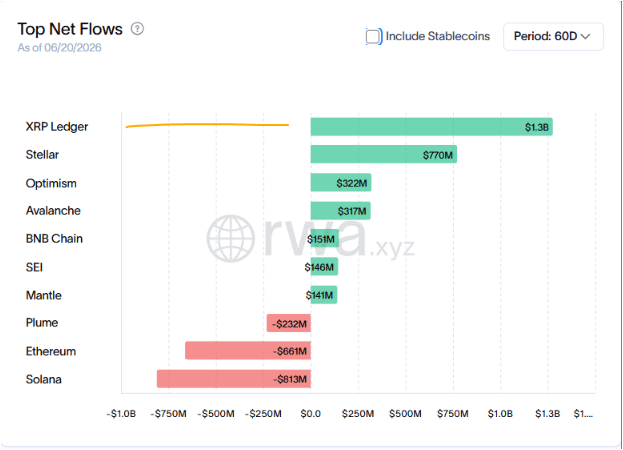Click the Top Net Flows heading
Viewport: 623px width, 450px height.
[x=70, y=29]
